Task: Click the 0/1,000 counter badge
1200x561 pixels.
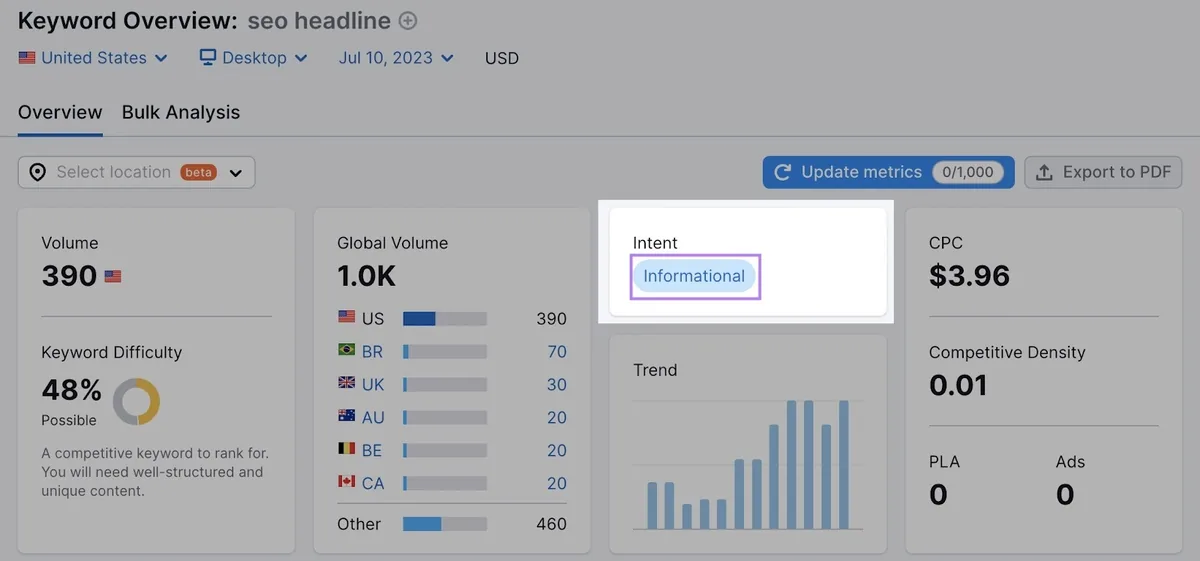Action: click(x=969, y=172)
